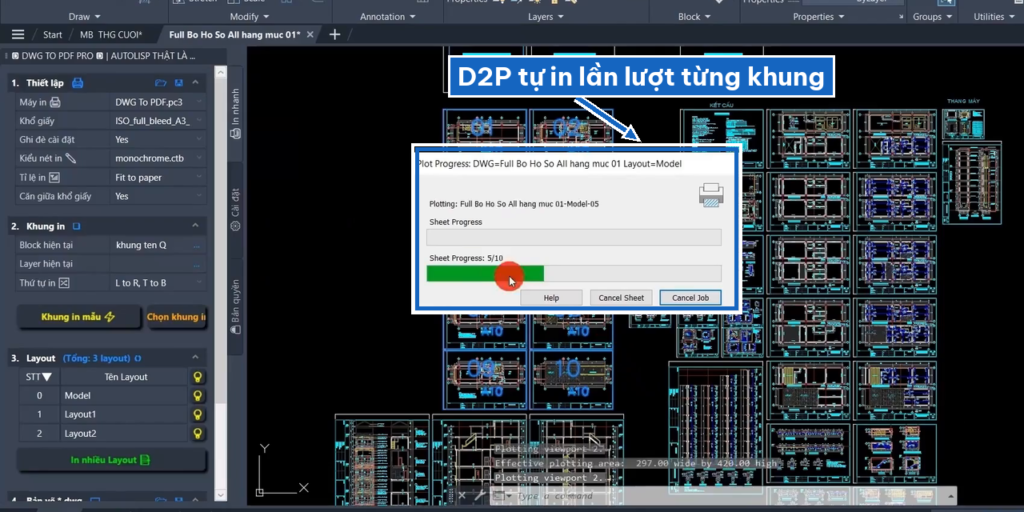Screen dimensions: 1024x512
Task: Click the upper empty Sheet Progress bar
Action: point(574,238)
